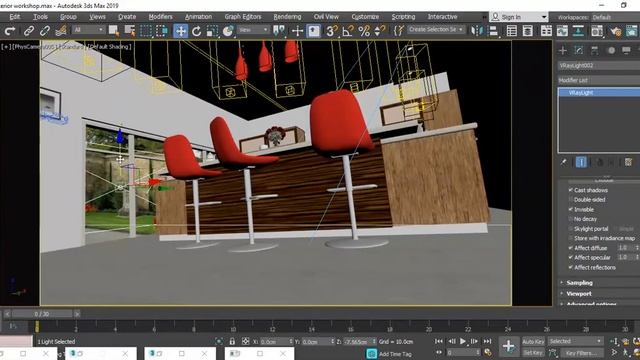Open Workspaces Default dropdown
Screen dimensions: 640x360
tap(616, 17)
